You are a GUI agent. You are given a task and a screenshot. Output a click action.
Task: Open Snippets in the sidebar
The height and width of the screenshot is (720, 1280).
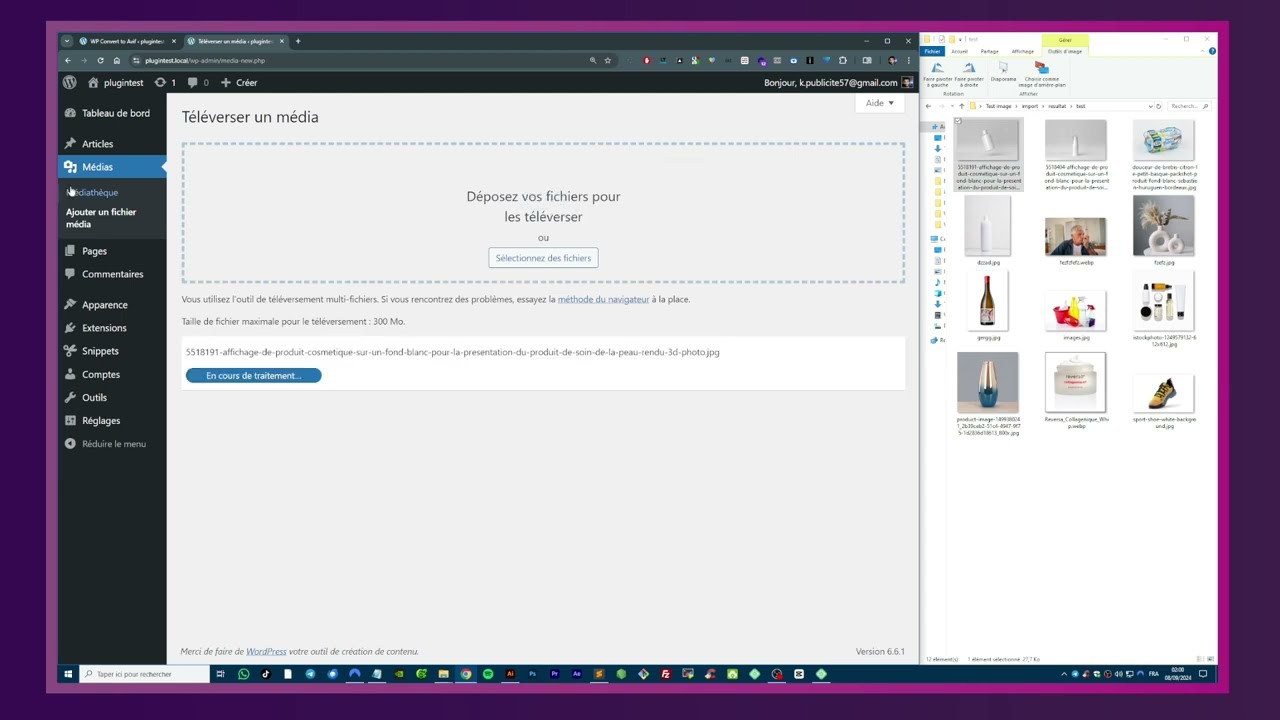112,351
